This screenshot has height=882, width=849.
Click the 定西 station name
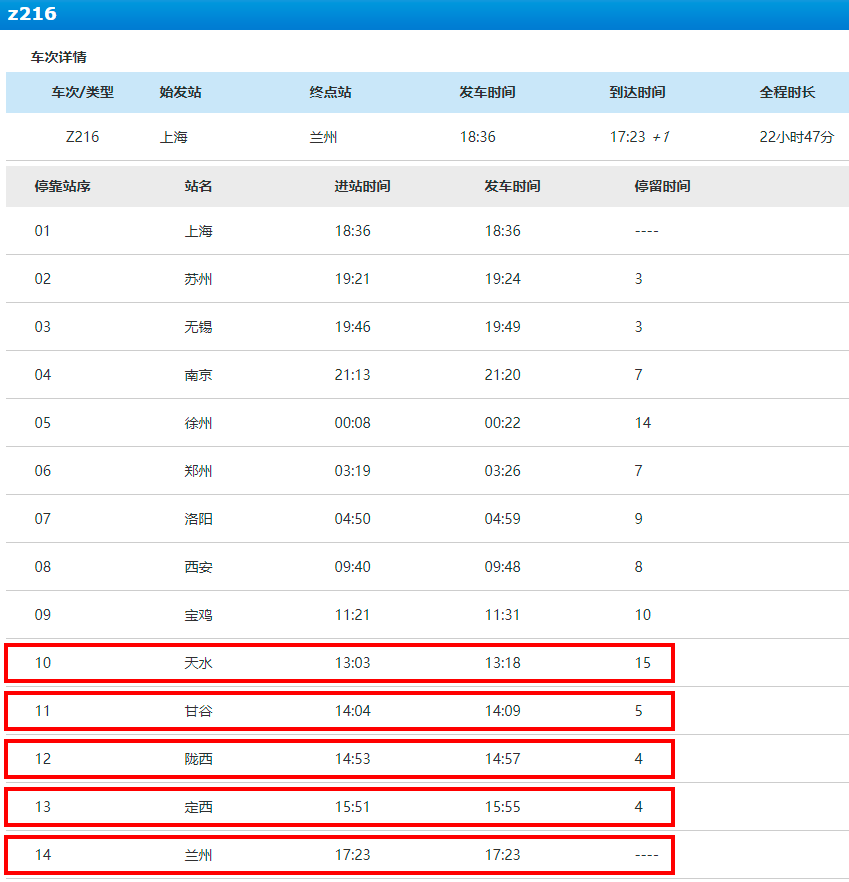tap(198, 807)
